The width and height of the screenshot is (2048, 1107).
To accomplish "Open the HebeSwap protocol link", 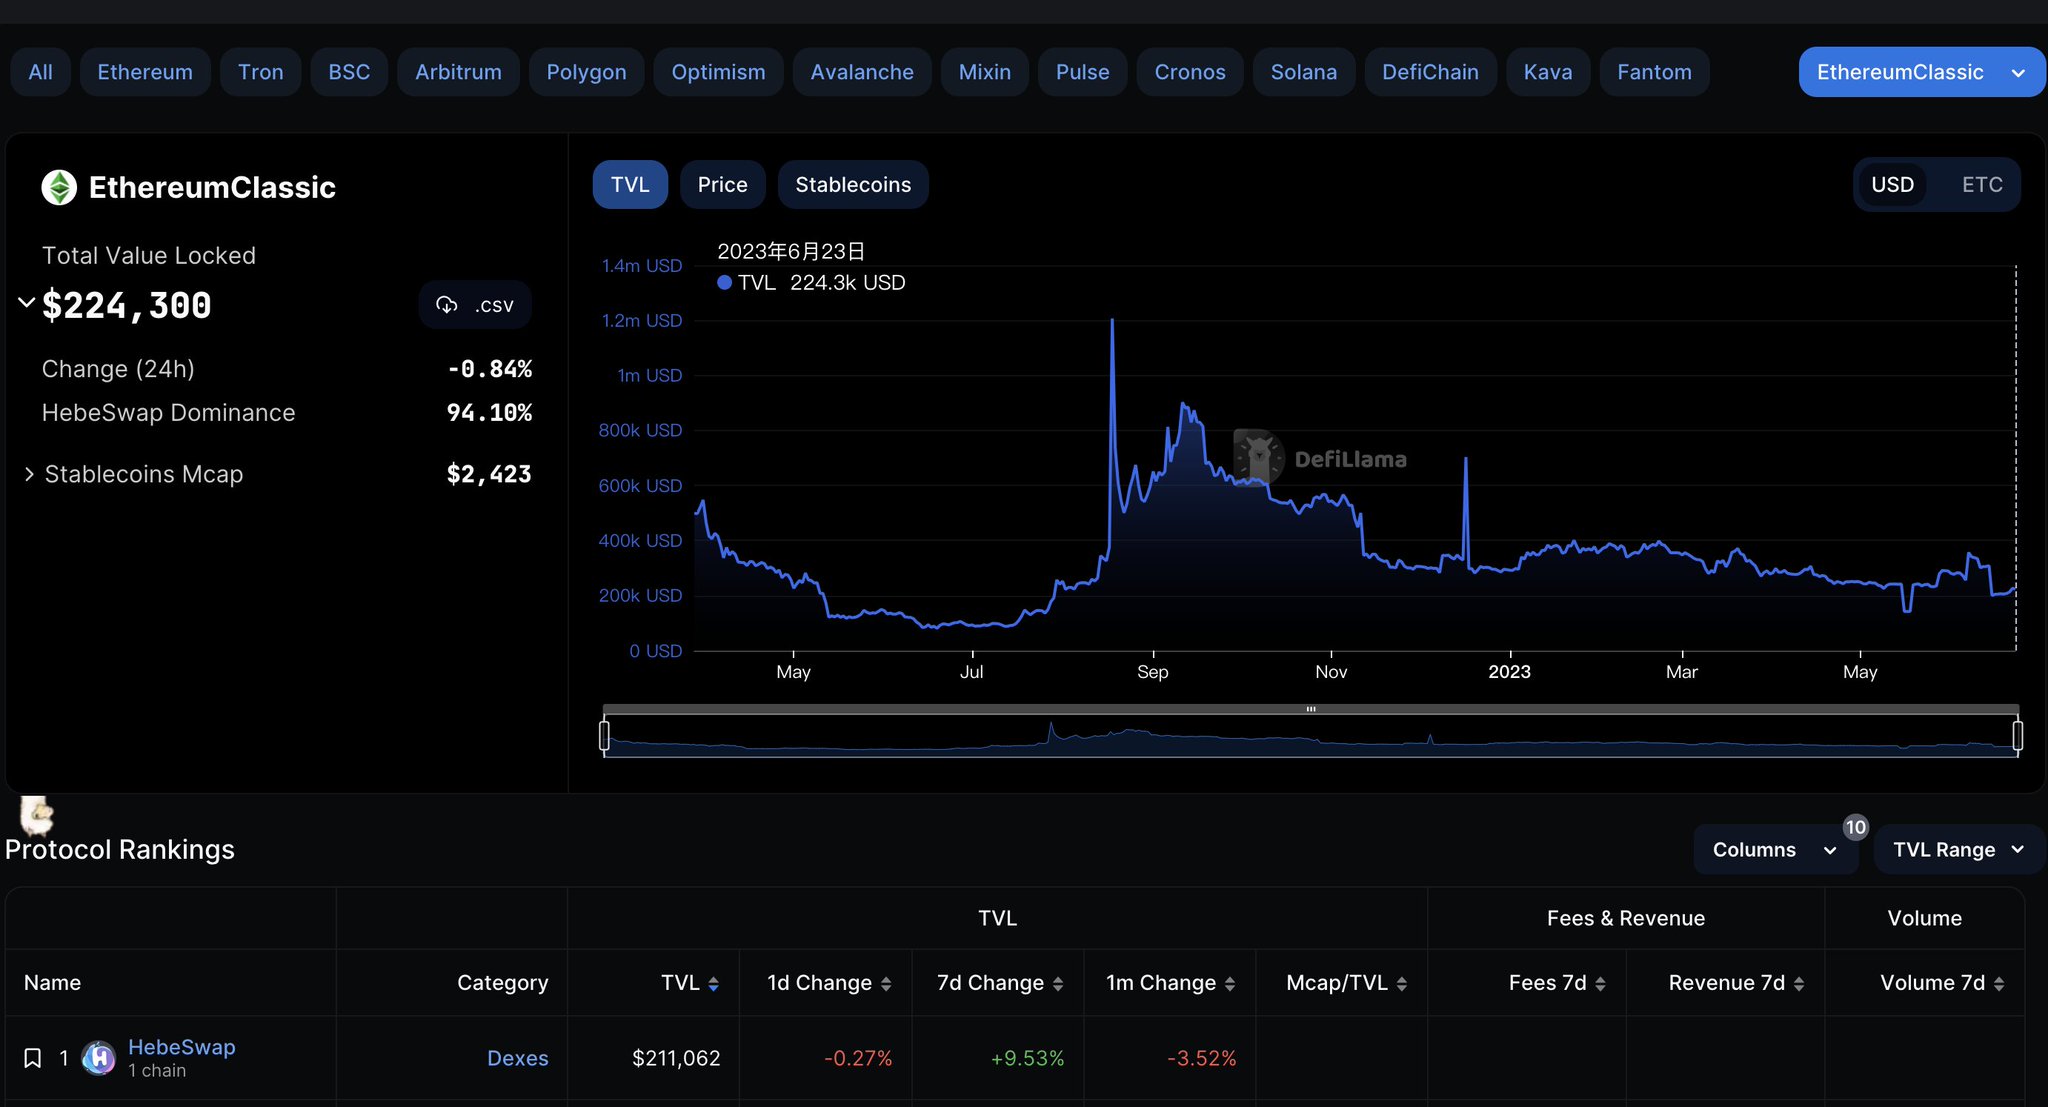I will 182,1047.
